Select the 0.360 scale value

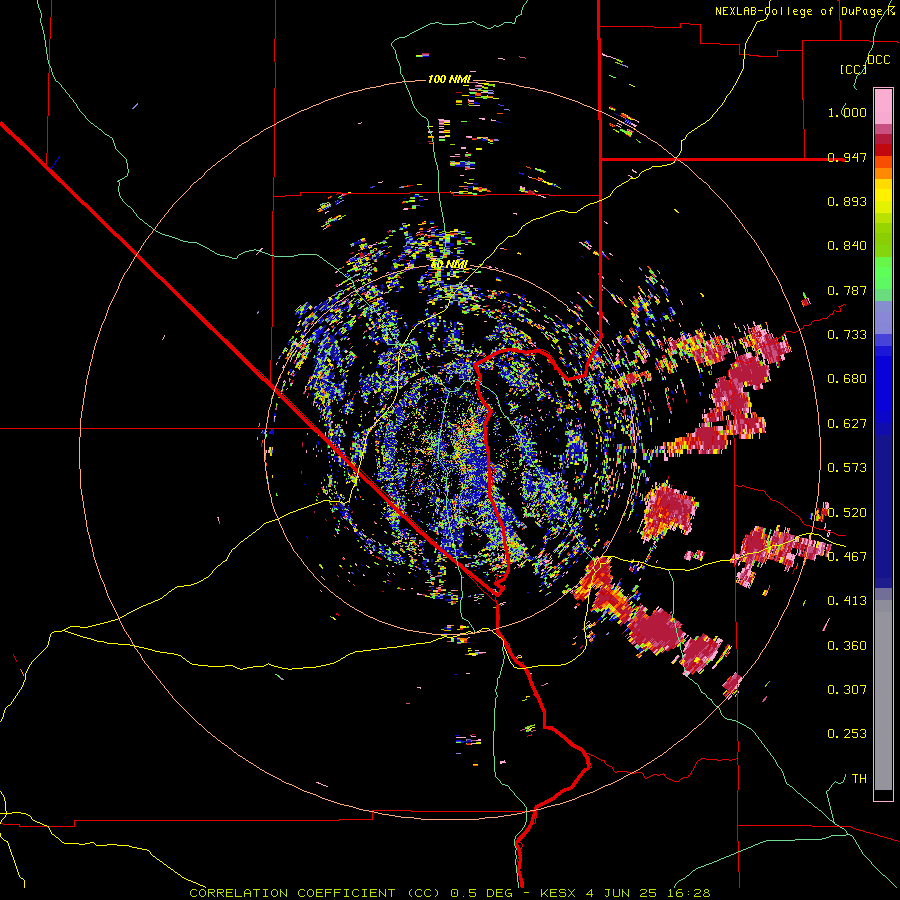click(x=847, y=645)
